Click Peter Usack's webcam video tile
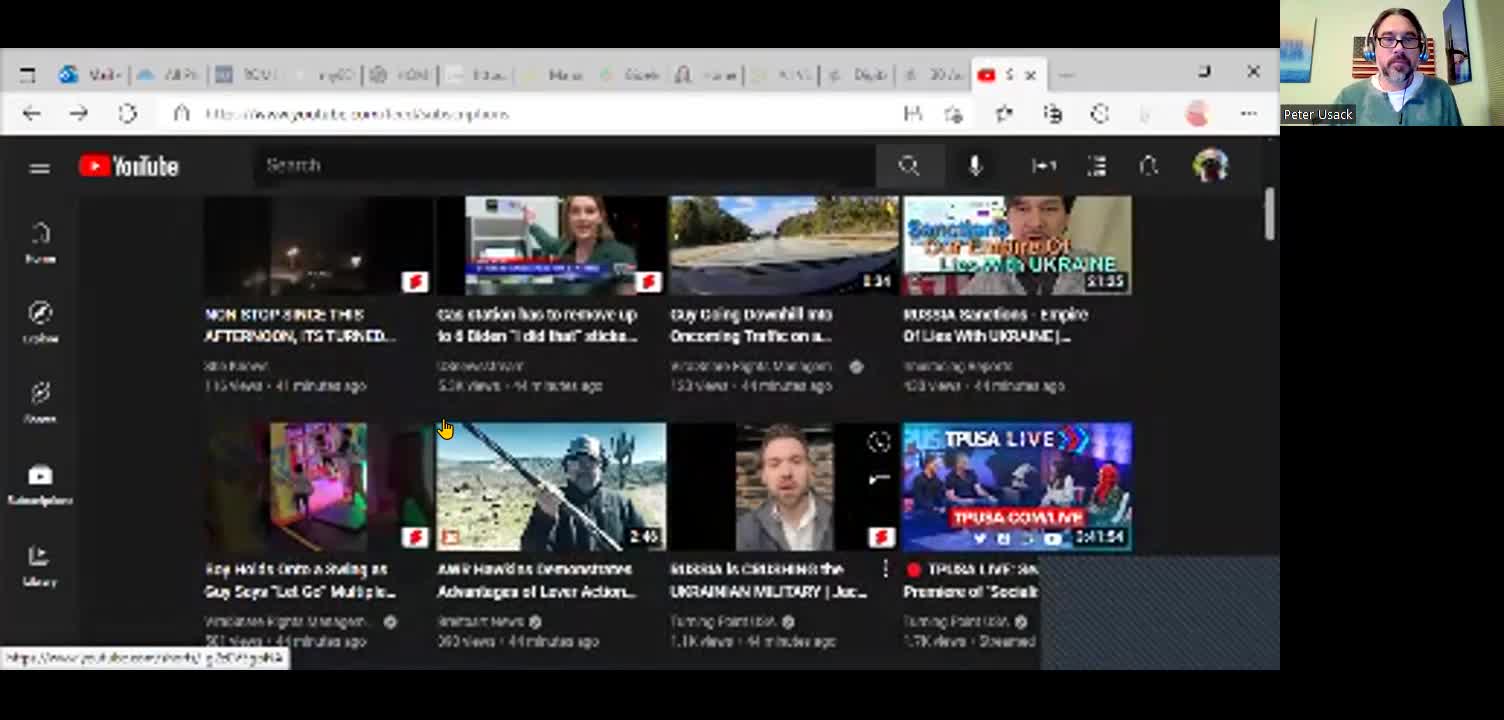The image size is (1504, 720). point(1392,63)
